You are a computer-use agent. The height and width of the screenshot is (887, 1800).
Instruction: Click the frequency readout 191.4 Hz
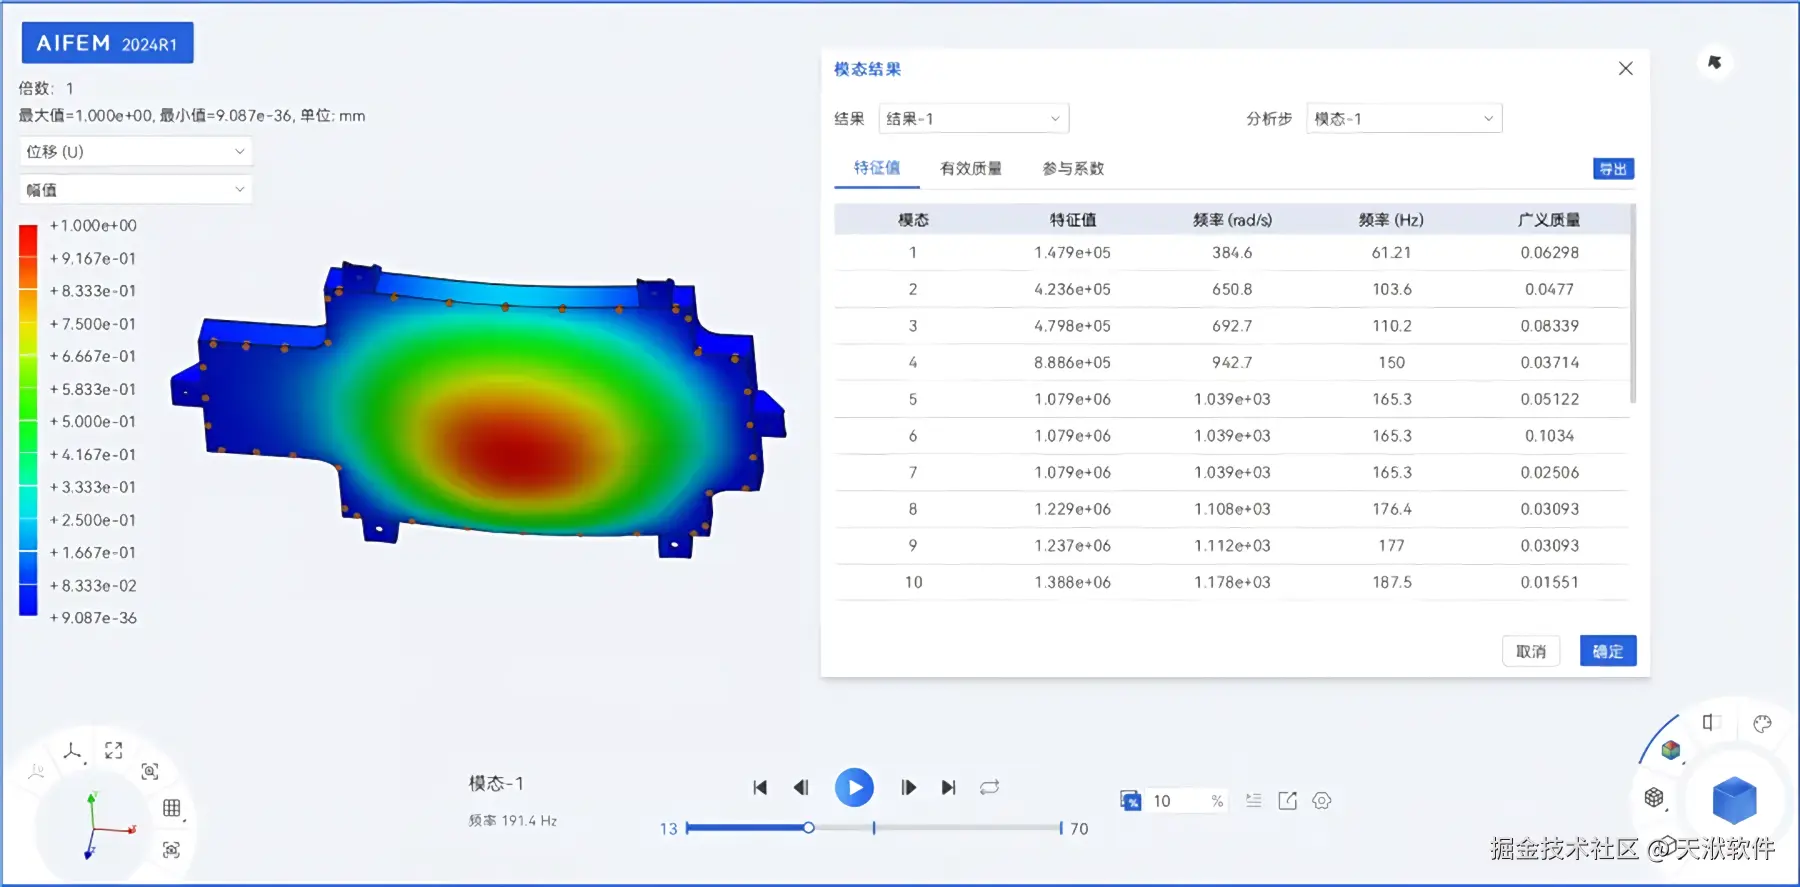[x=512, y=821]
